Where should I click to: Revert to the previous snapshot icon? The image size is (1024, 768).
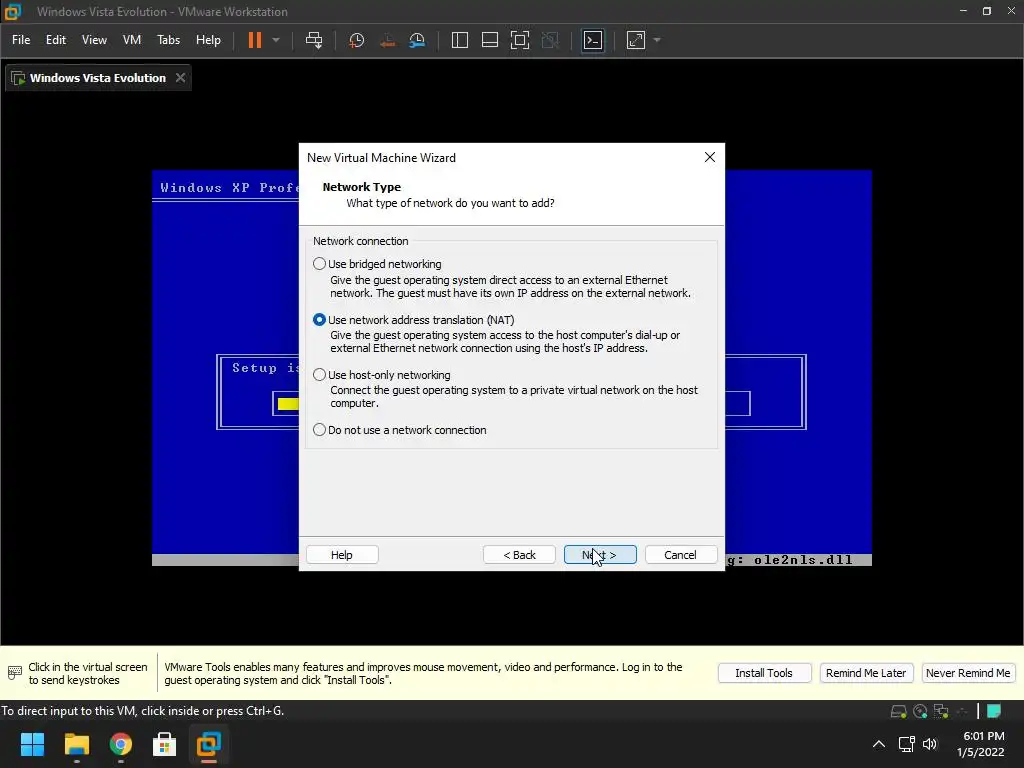387,40
